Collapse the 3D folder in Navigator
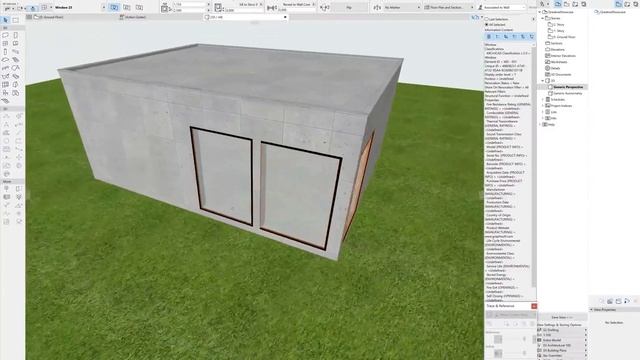640x360 pixels. point(543,81)
